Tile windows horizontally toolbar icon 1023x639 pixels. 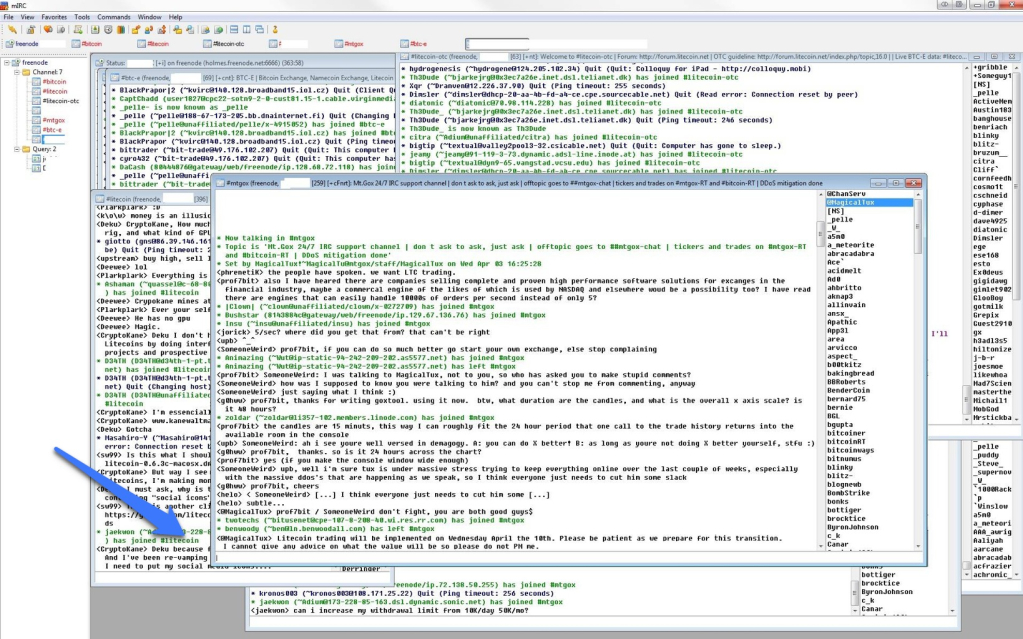(x=234, y=29)
